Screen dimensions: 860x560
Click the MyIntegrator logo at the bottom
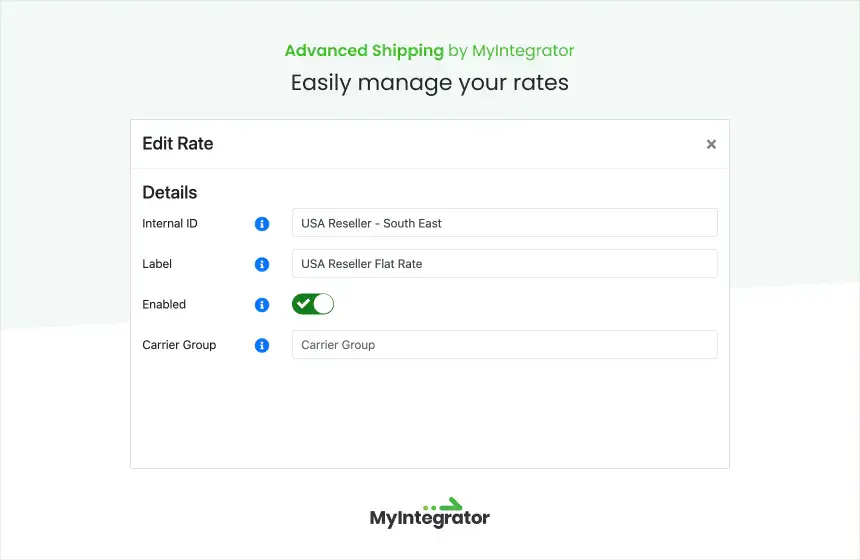(x=429, y=513)
